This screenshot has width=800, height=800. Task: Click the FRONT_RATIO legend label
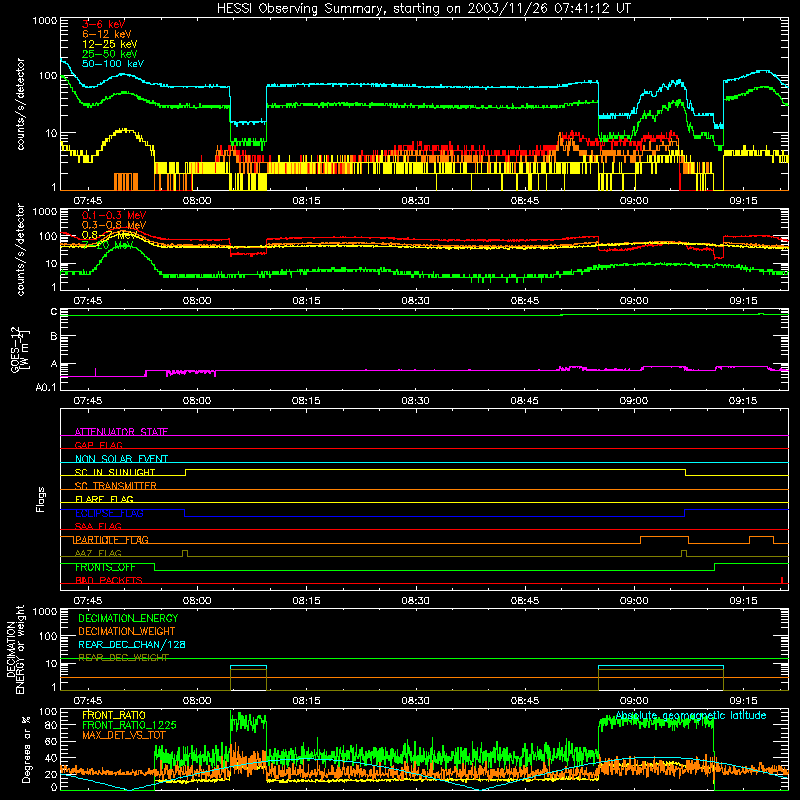(x=114, y=715)
